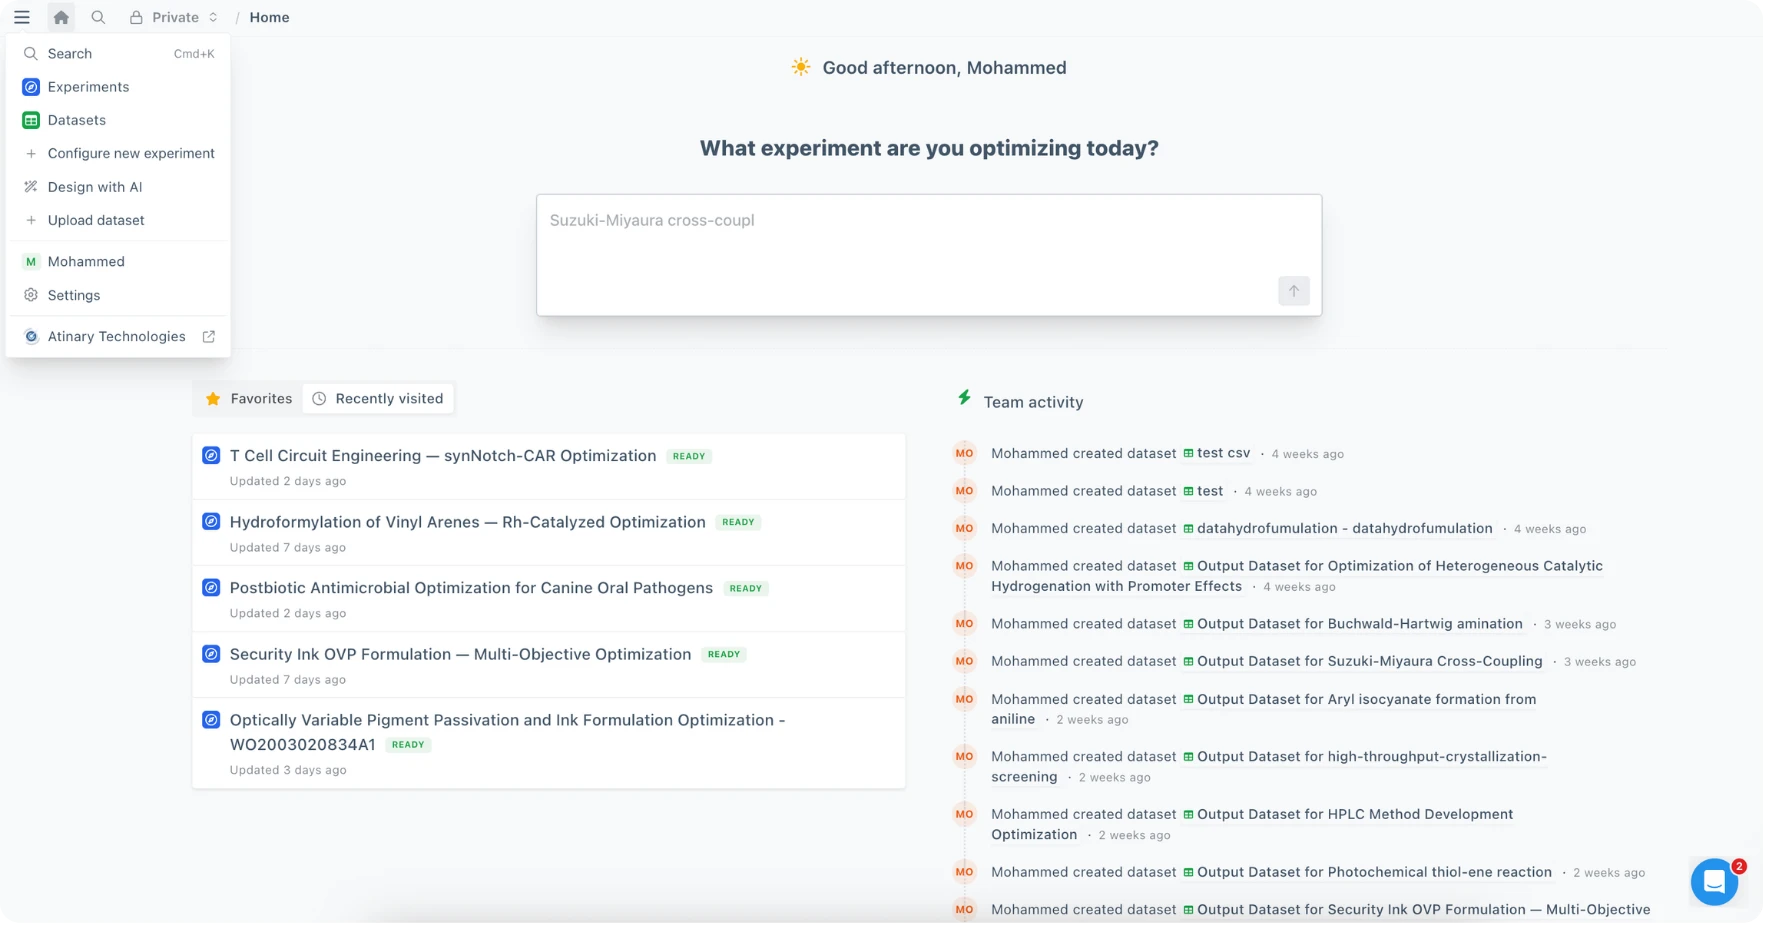This screenshot has width=1766, height=925.
Task: Click the hamburger menu icon
Action: pyautogui.click(x=22, y=17)
